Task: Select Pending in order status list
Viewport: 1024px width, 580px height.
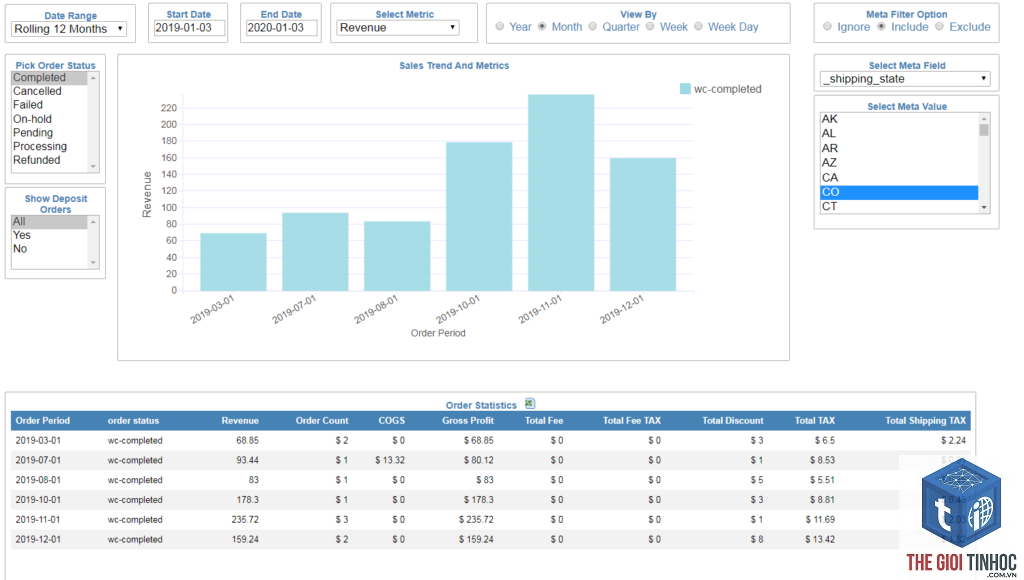Action: (x=49, y=133)
